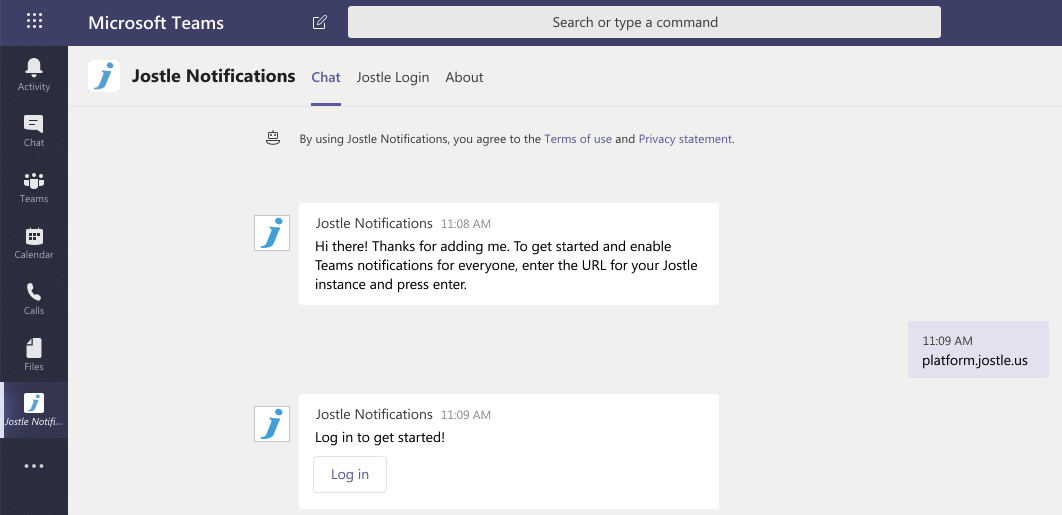Open Calls from sidebar
Screen dimensions: 1062x515
click(34, 298)
